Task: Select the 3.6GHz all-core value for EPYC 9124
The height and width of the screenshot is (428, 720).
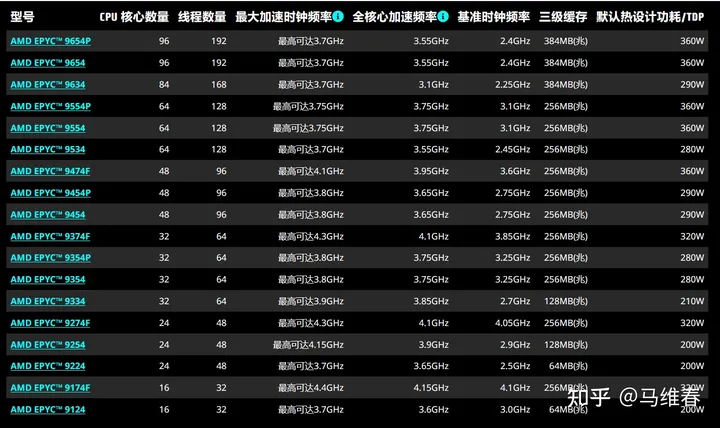Action: [433, 409]
